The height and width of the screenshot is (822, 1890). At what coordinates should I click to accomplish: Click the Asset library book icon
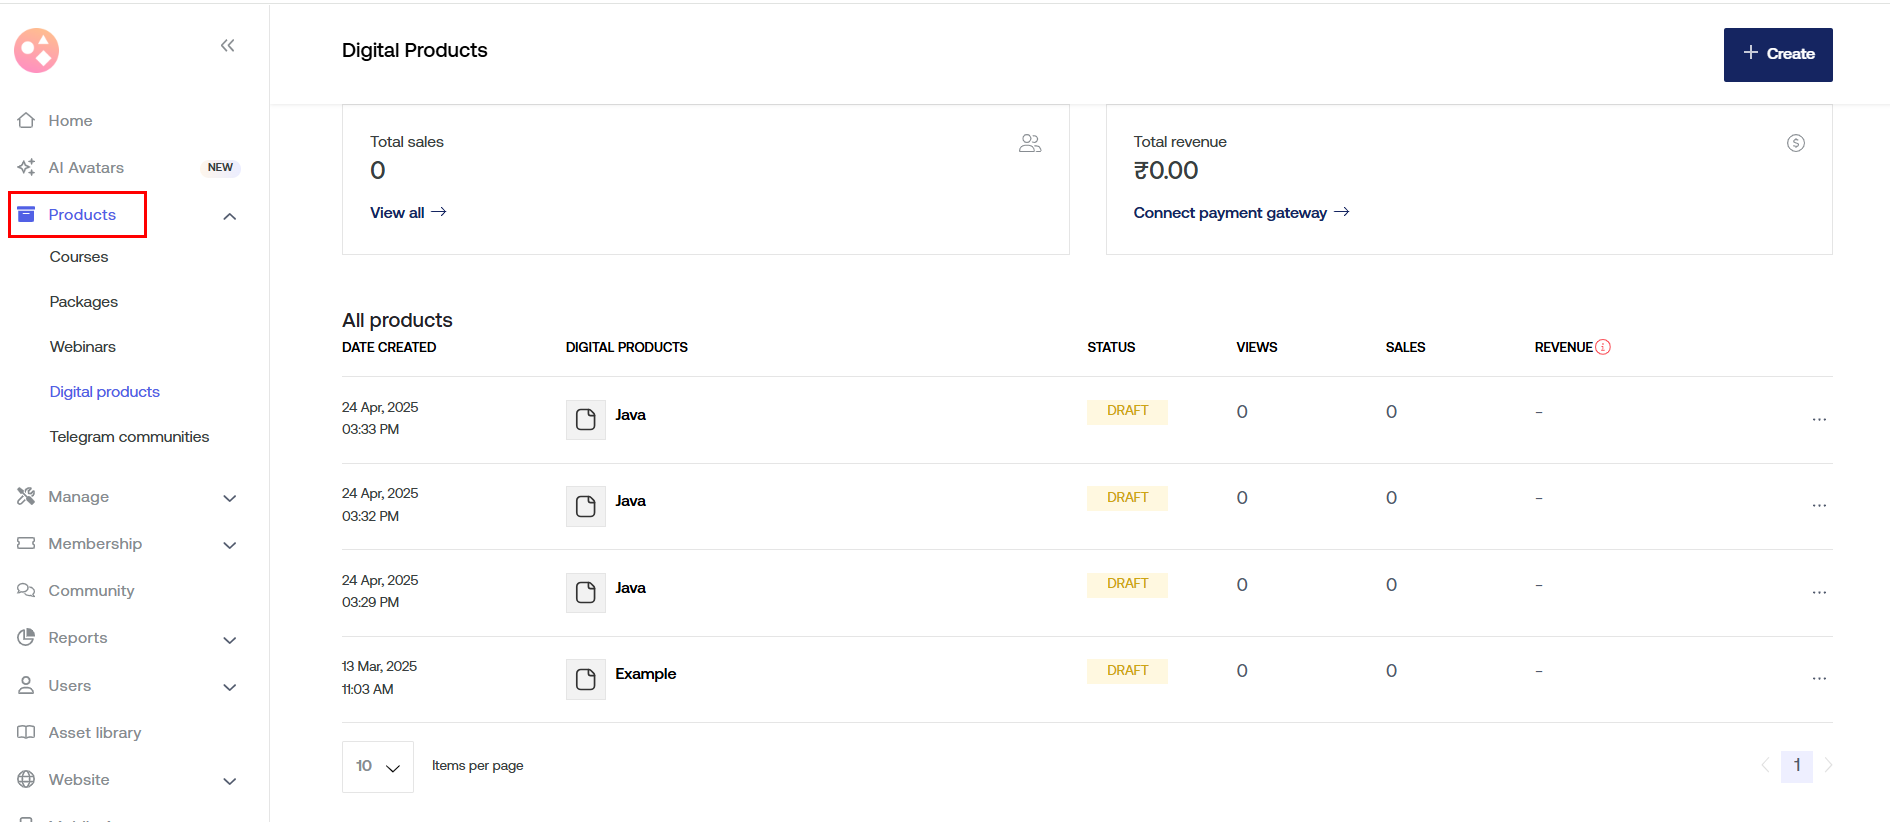click(x=27, y=733)
